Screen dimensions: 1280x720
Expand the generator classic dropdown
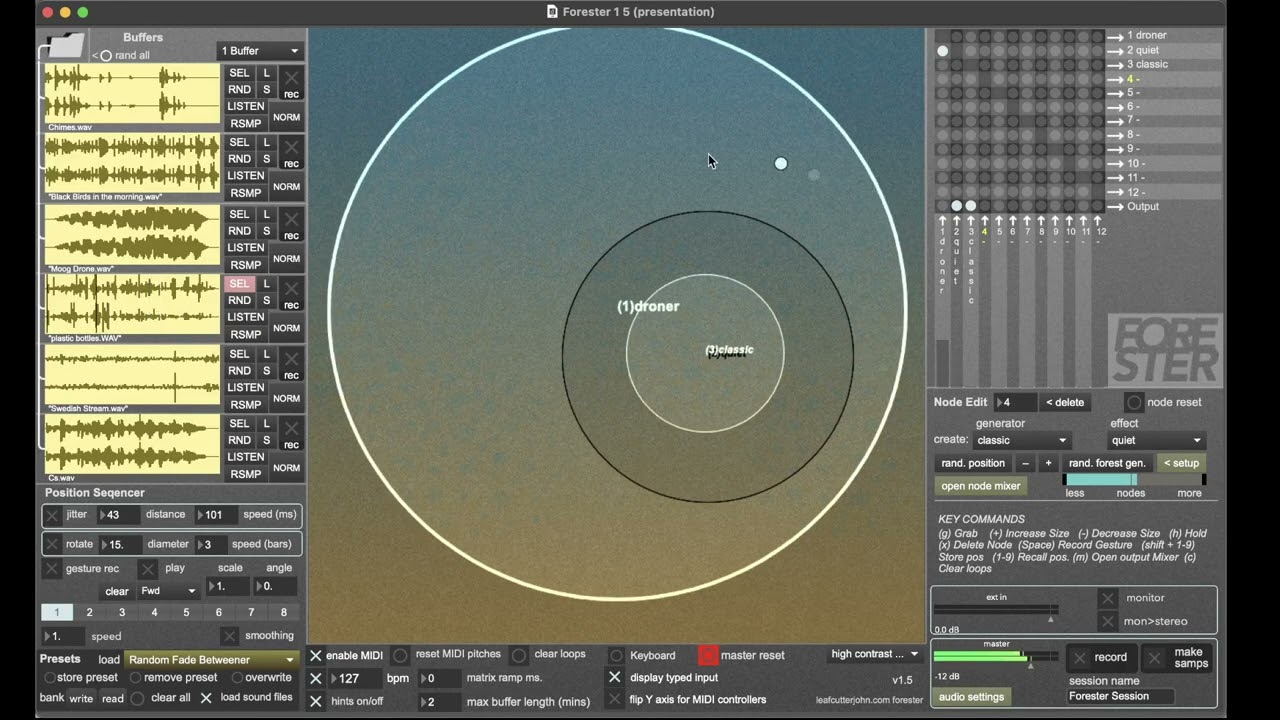pos(1021,440)
